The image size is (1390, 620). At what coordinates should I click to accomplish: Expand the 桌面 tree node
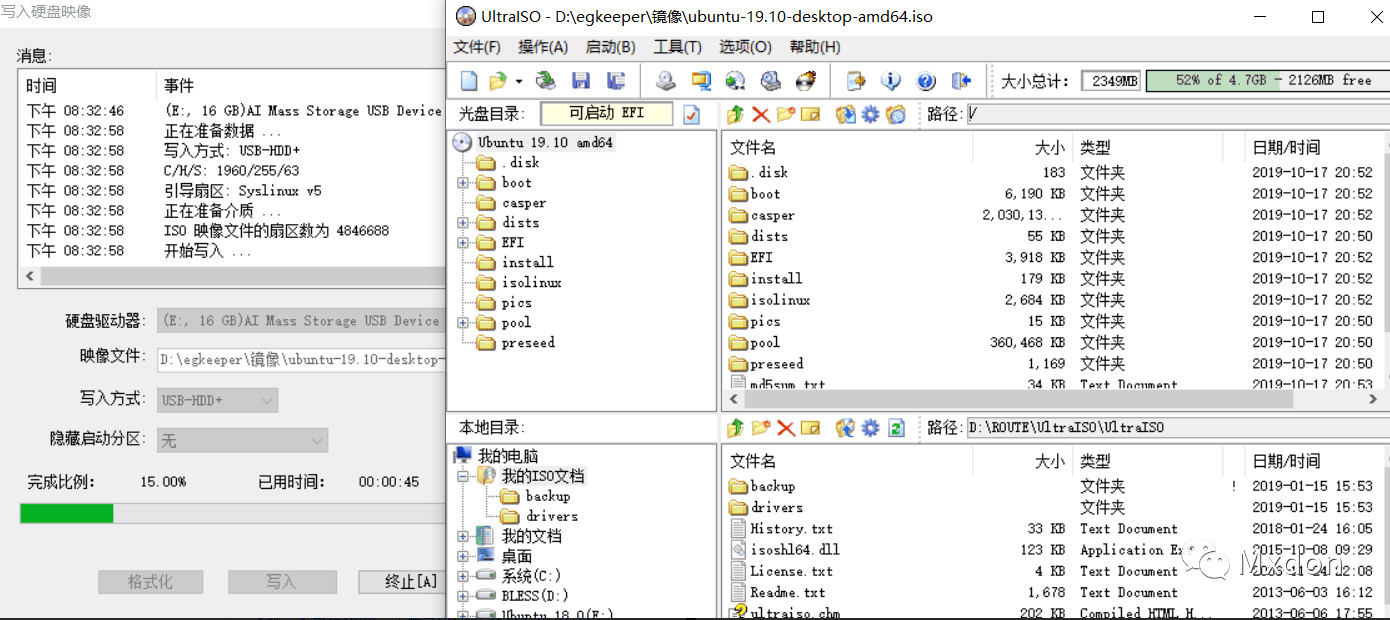point(463,557)
